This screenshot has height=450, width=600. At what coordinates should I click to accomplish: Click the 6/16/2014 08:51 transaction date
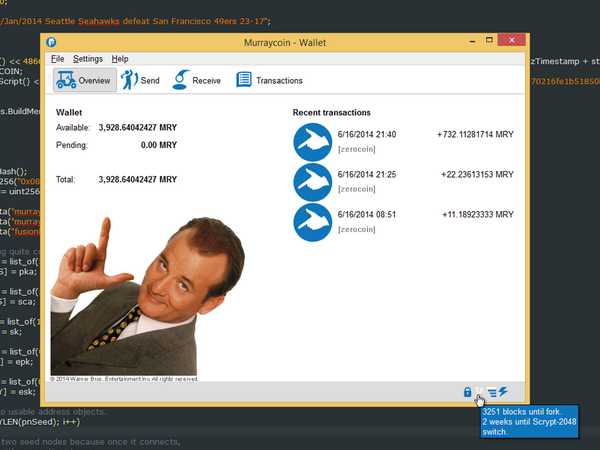(367, 215)
